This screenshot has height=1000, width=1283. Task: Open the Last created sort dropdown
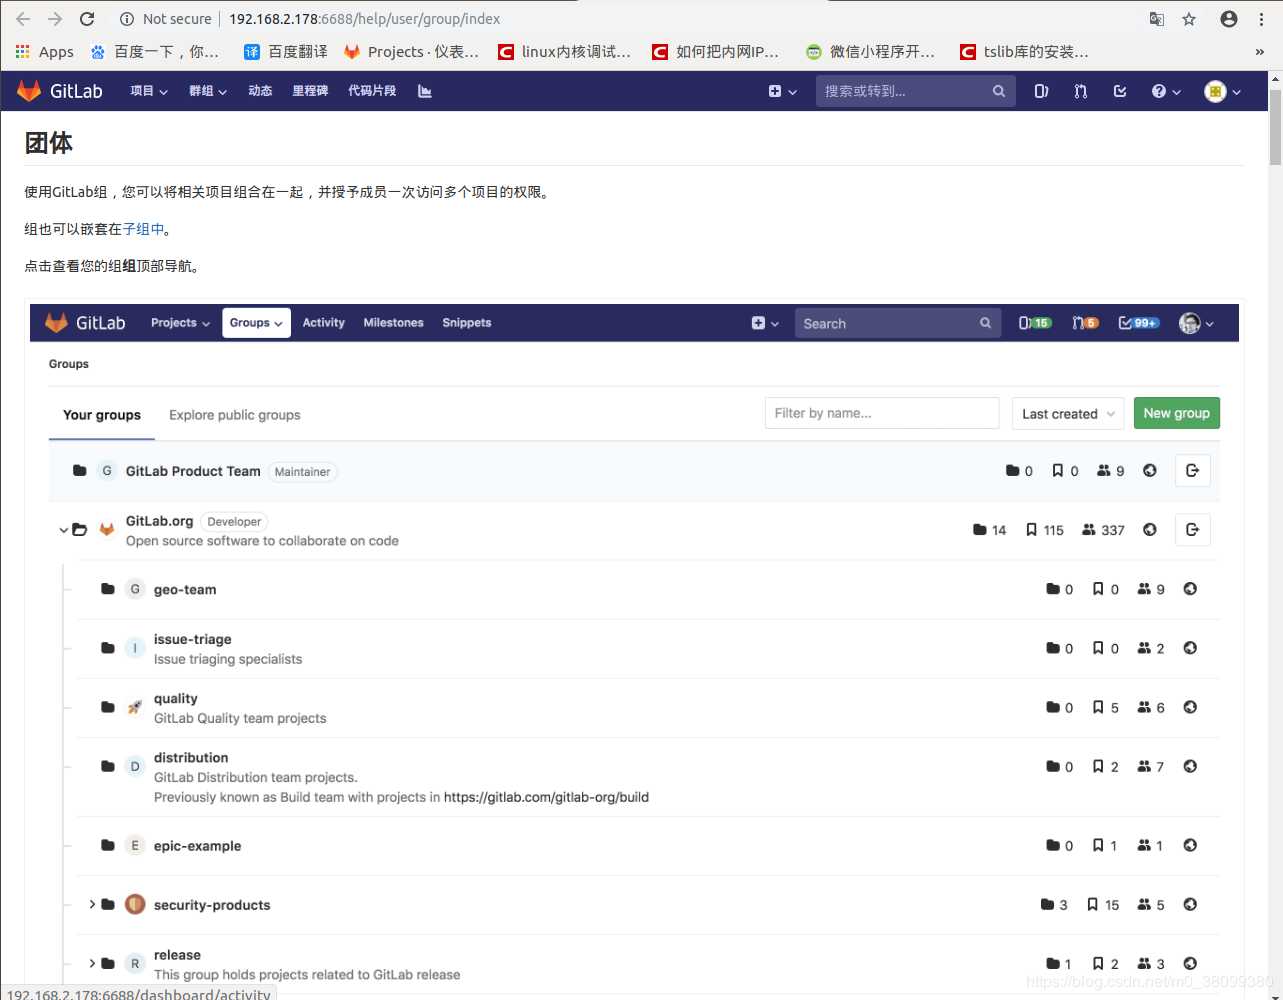pyautogui.click(x=1068, y=413)
